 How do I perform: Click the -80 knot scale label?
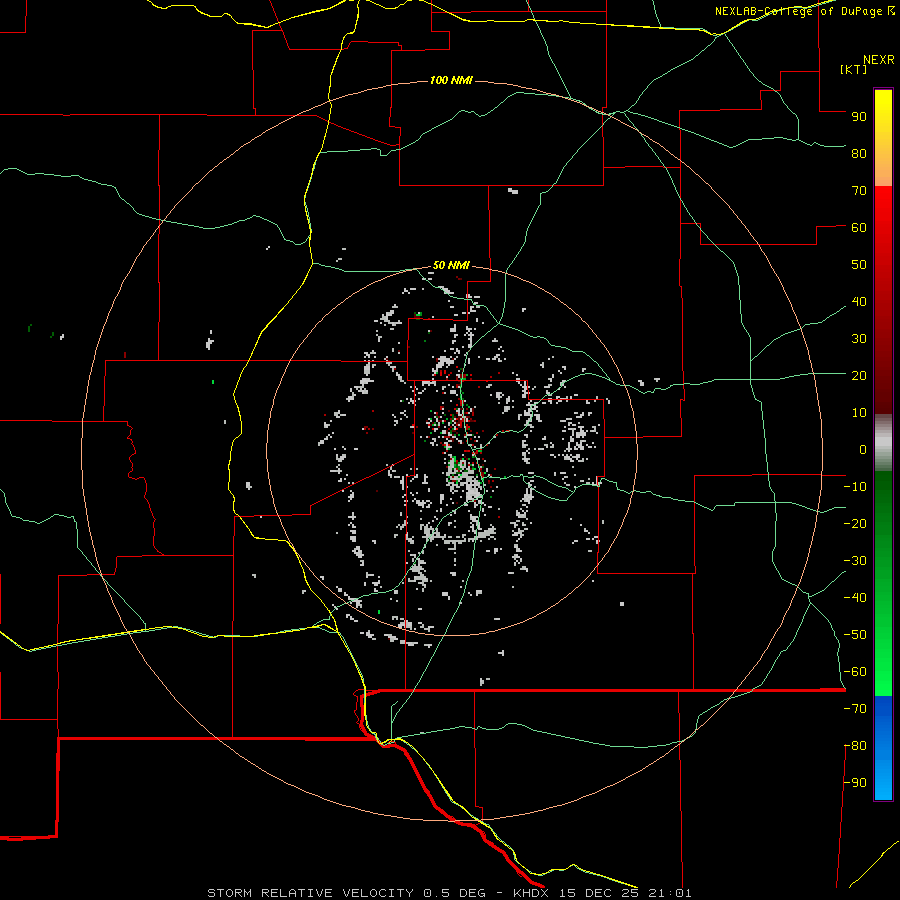855,746
